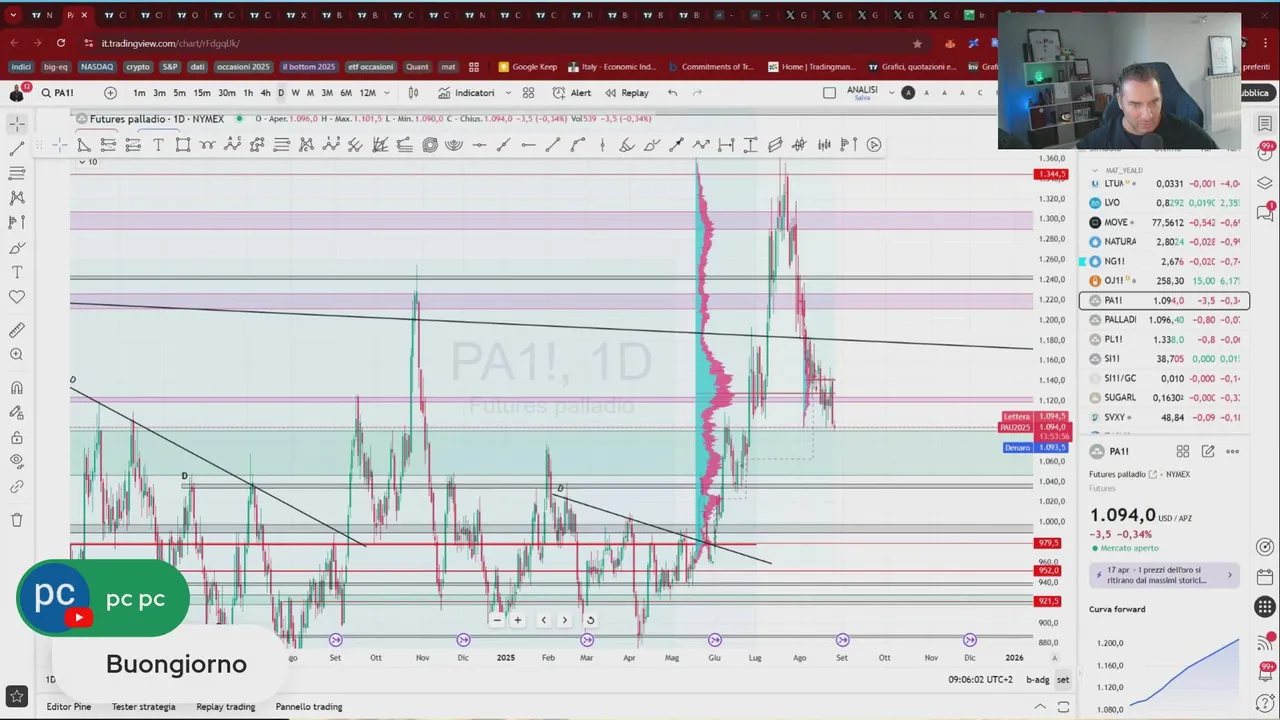Zoom out the chart with minus button
The image size is (1280, 720).
click(497, 620)
